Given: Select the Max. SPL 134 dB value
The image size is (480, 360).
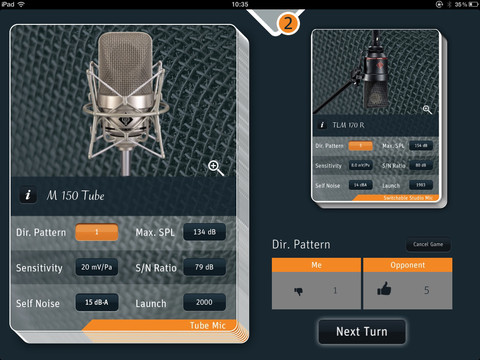Looking at the screenshot, I should (204, 232).
